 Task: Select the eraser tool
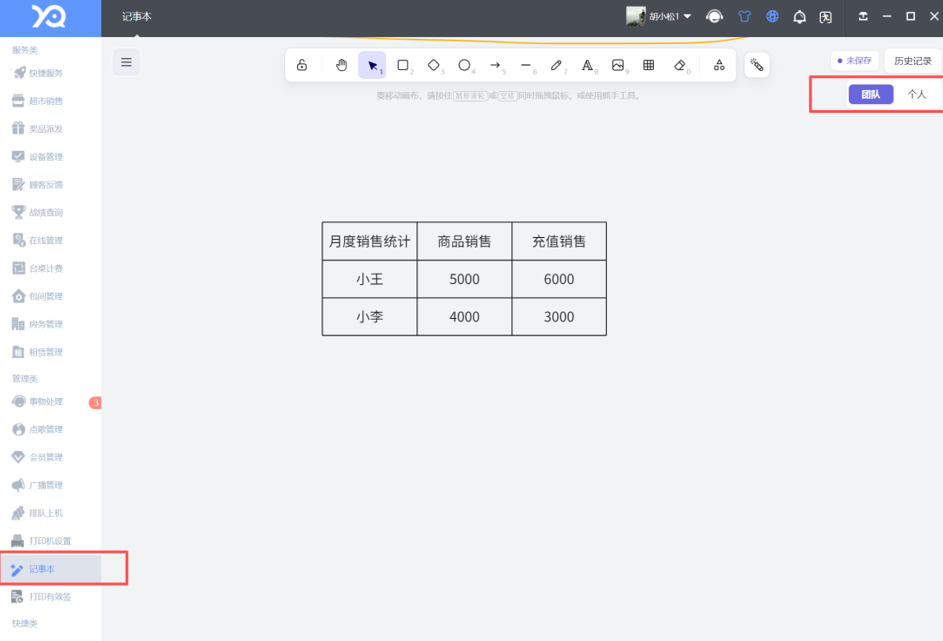coord(680,65)
